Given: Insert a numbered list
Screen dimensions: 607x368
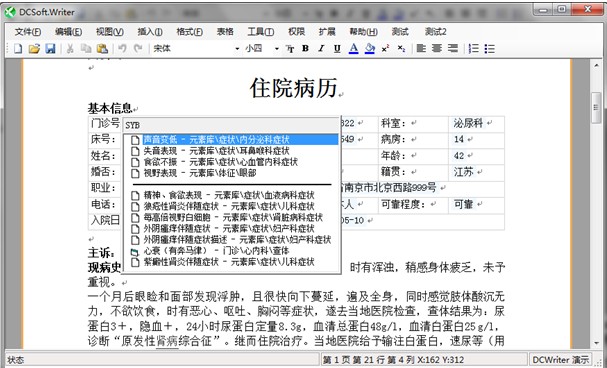Looking at the screenshot, I should pos(473,49).
